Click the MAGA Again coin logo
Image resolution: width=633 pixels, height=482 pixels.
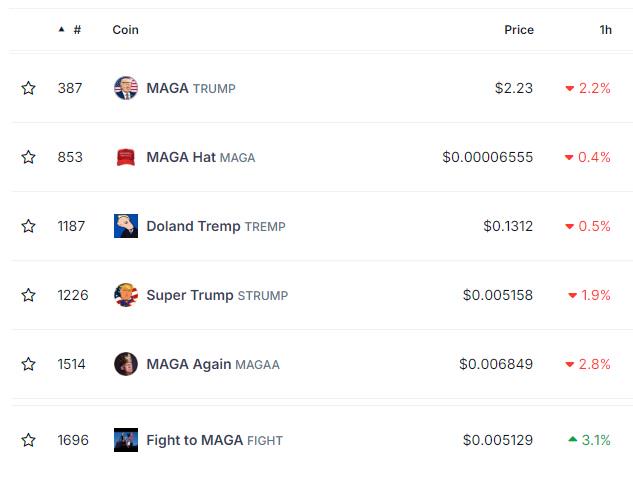point(125,364)
